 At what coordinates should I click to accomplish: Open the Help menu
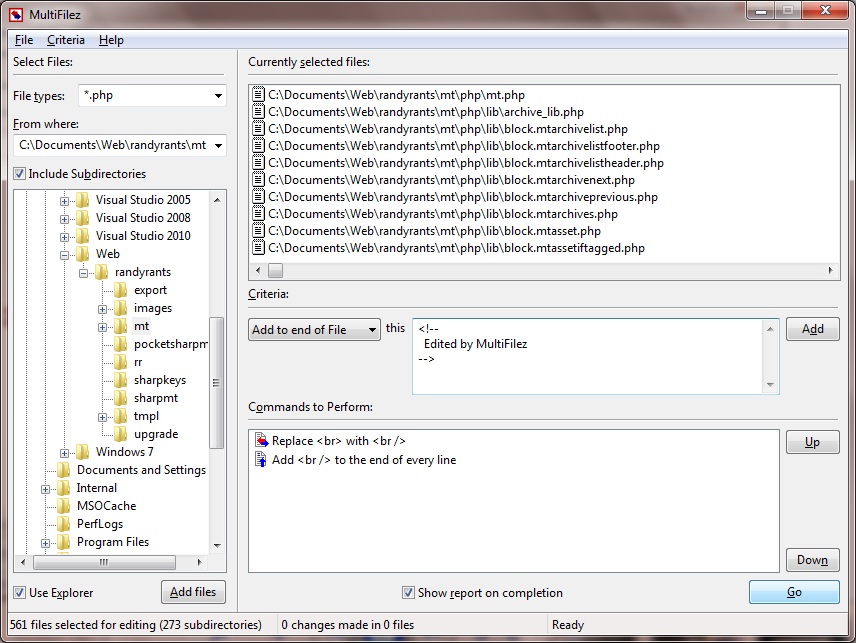pos(111,40)
